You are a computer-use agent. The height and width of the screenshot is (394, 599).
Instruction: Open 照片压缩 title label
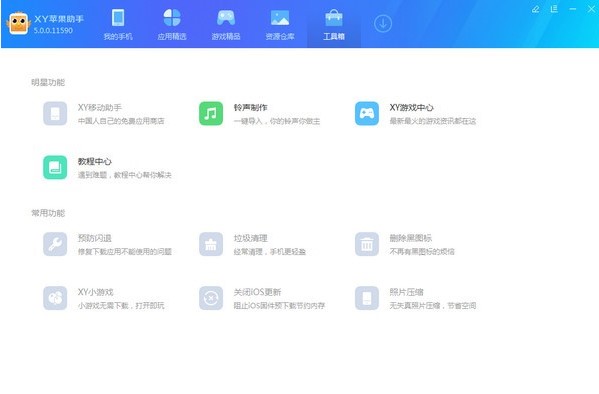[x=406, y=292]
